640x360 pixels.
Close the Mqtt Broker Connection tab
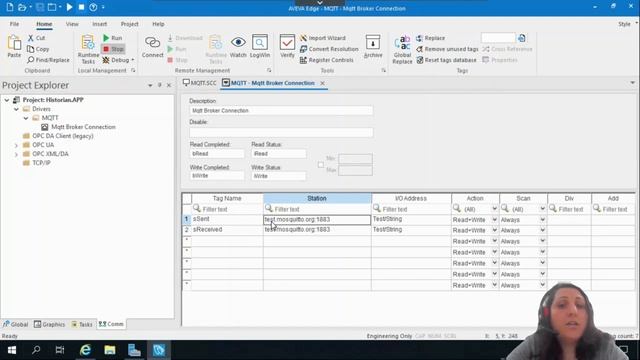point(322,83)
